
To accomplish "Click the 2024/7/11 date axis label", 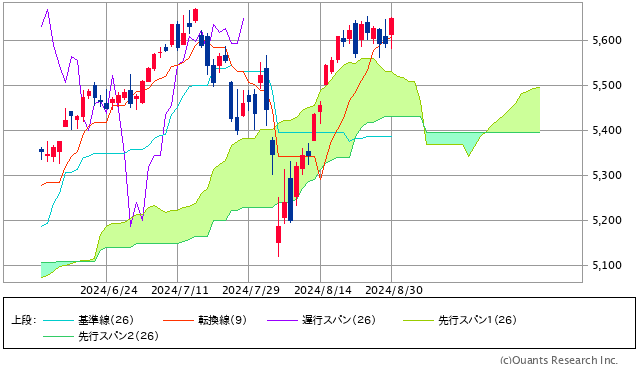I will point(180,290).
